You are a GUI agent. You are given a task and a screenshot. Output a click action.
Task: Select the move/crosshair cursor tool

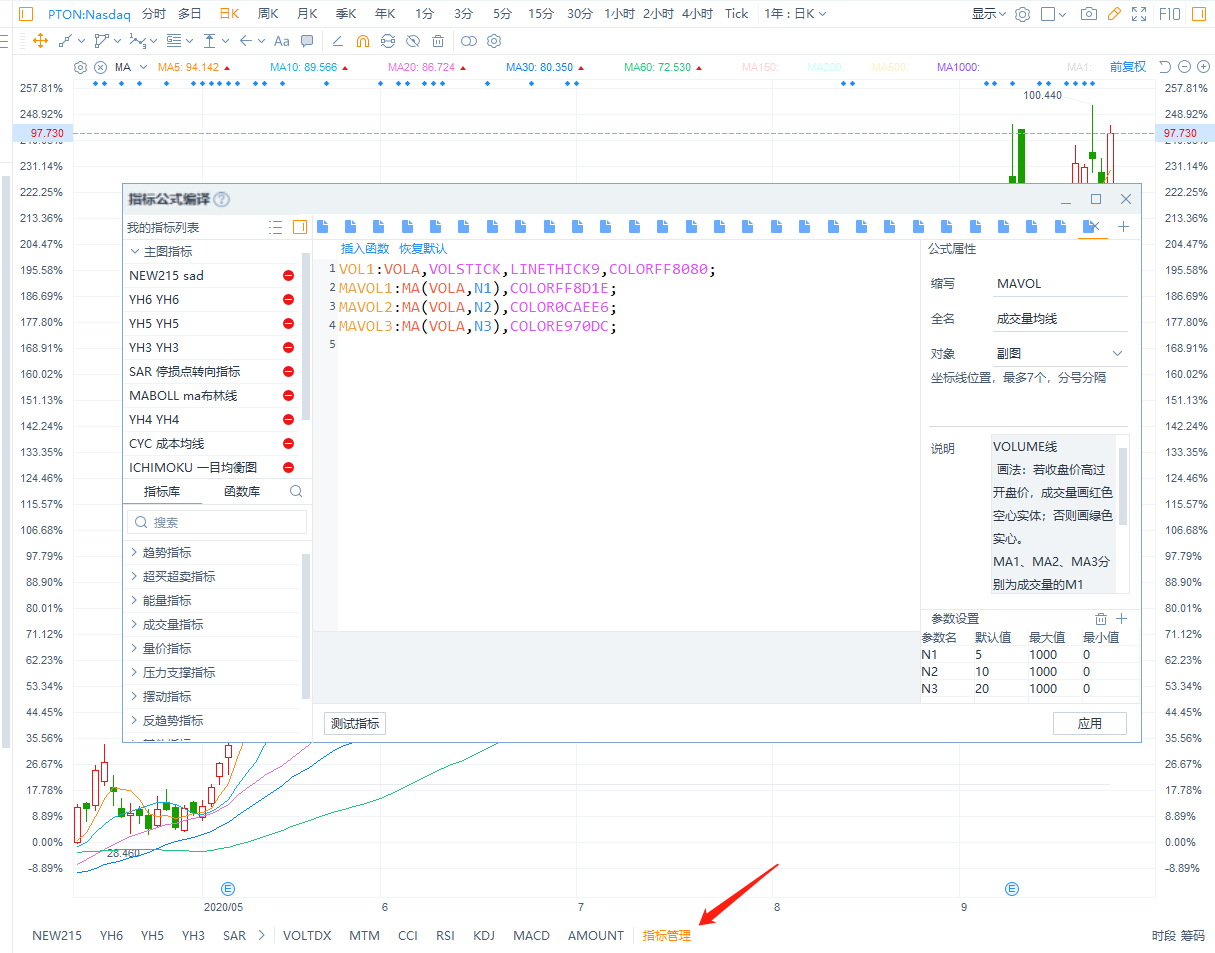[41, 41]
